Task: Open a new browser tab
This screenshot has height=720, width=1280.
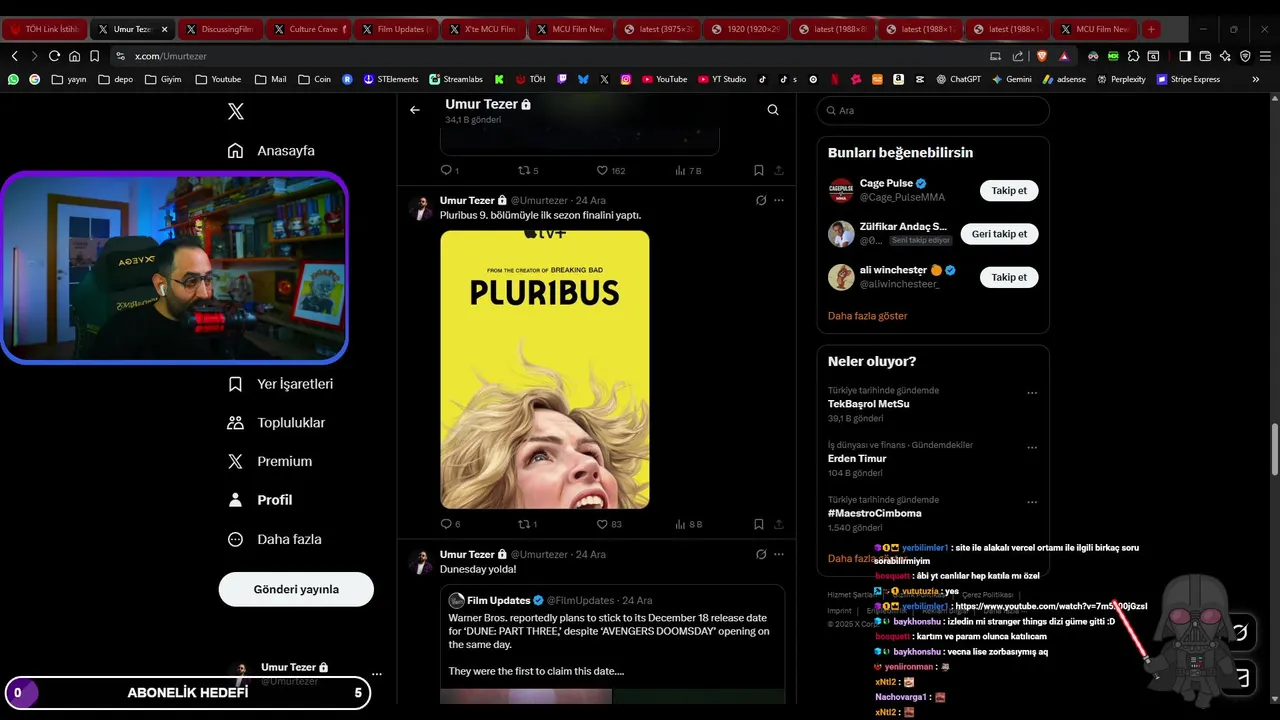Action: 1151,29
